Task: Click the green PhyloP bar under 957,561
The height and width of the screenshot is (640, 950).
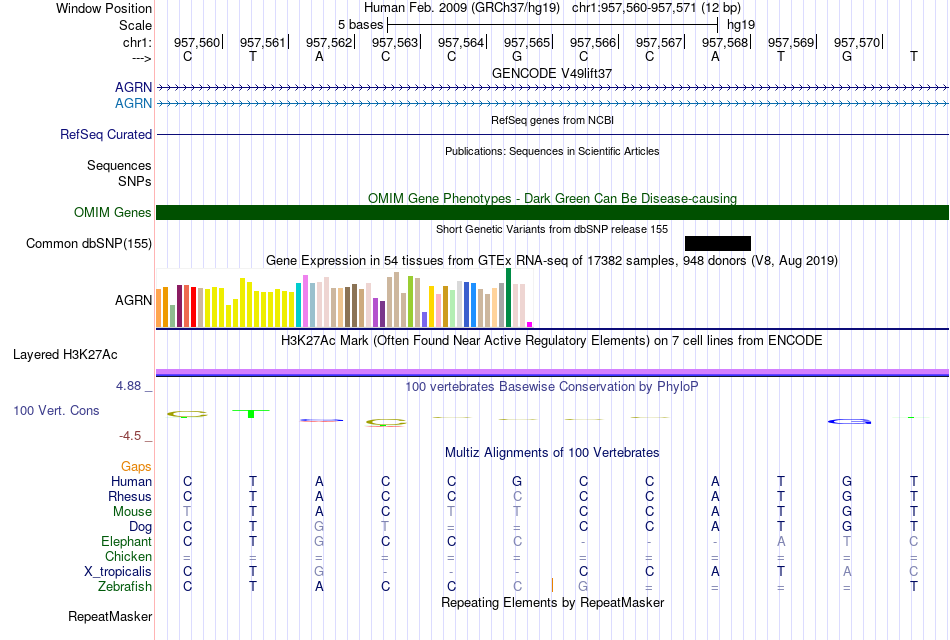Action: (251, 413)
